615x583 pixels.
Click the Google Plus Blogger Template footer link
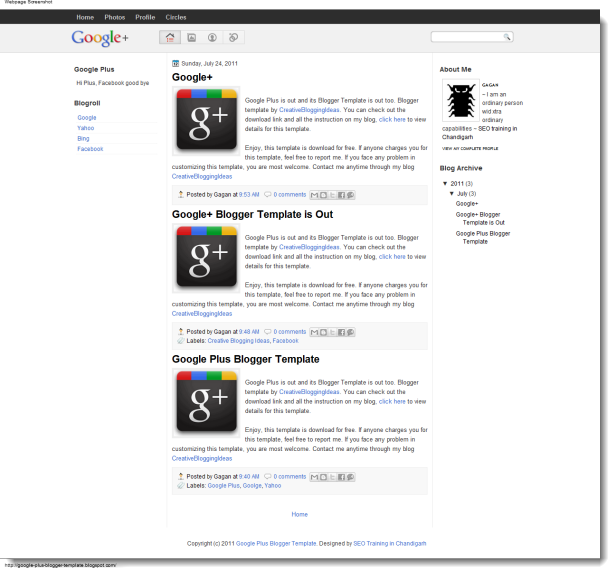pos(276,543)
